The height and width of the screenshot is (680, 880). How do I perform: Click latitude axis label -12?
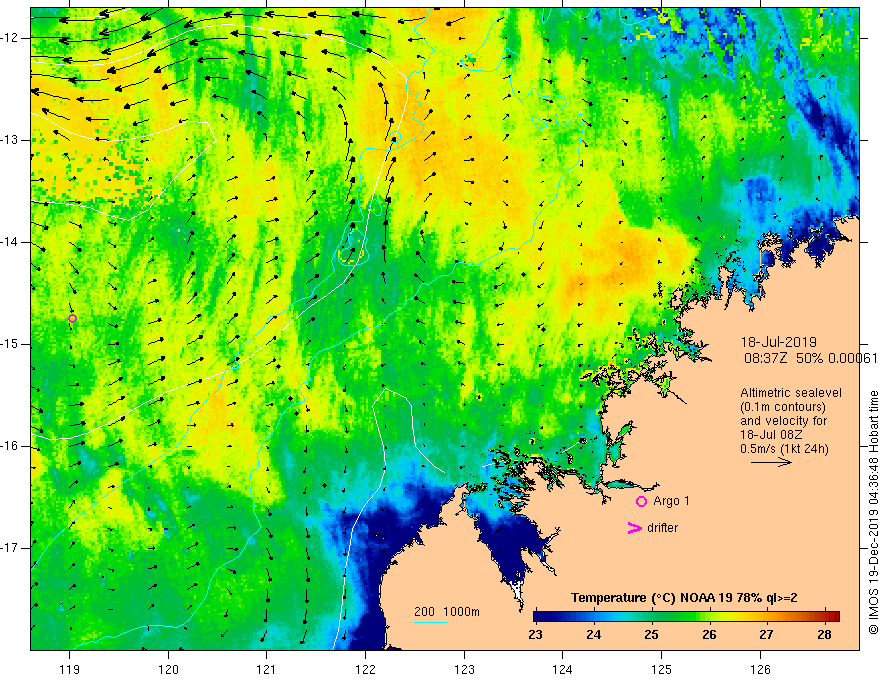pyautogui.click(x=11, y=38)
